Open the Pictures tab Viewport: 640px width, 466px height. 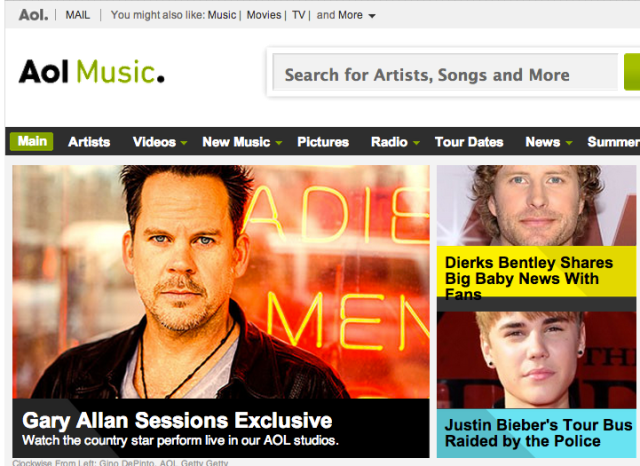coord(323,142)
